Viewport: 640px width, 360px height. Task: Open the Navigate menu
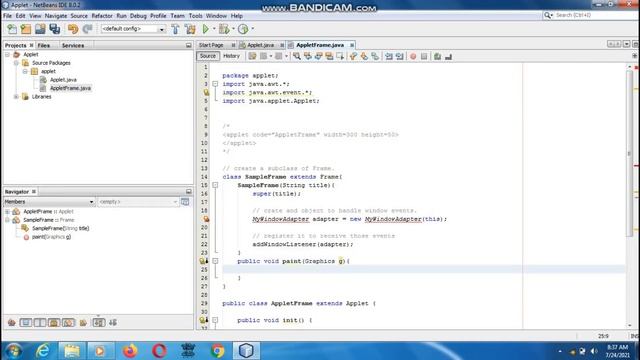pos(56,16)
